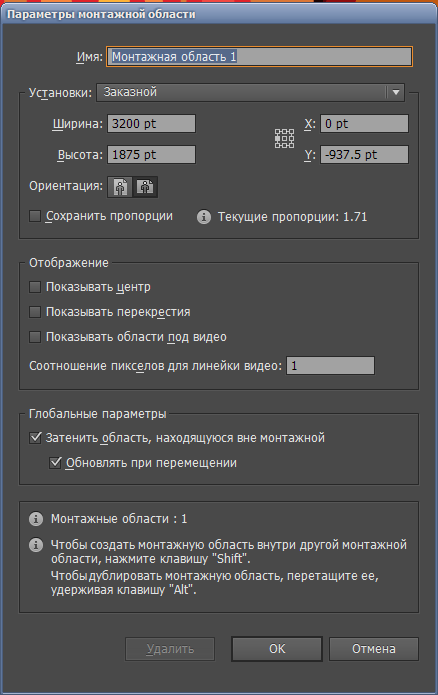Click the Высота field with 1875 pt
The height and width of the screenshot is (695, 438).
point(151,155)
